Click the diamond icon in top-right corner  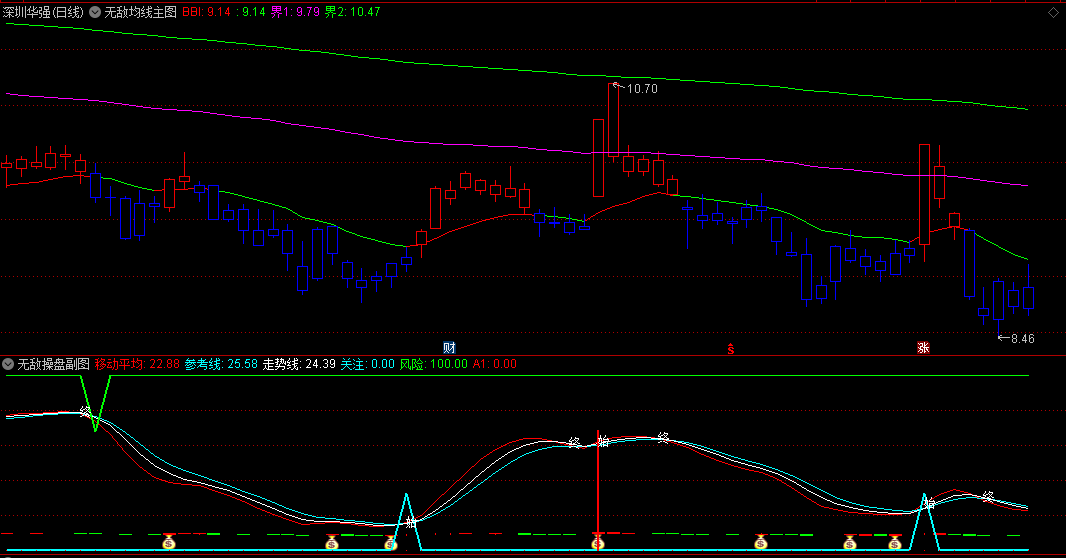[1053, 12]
